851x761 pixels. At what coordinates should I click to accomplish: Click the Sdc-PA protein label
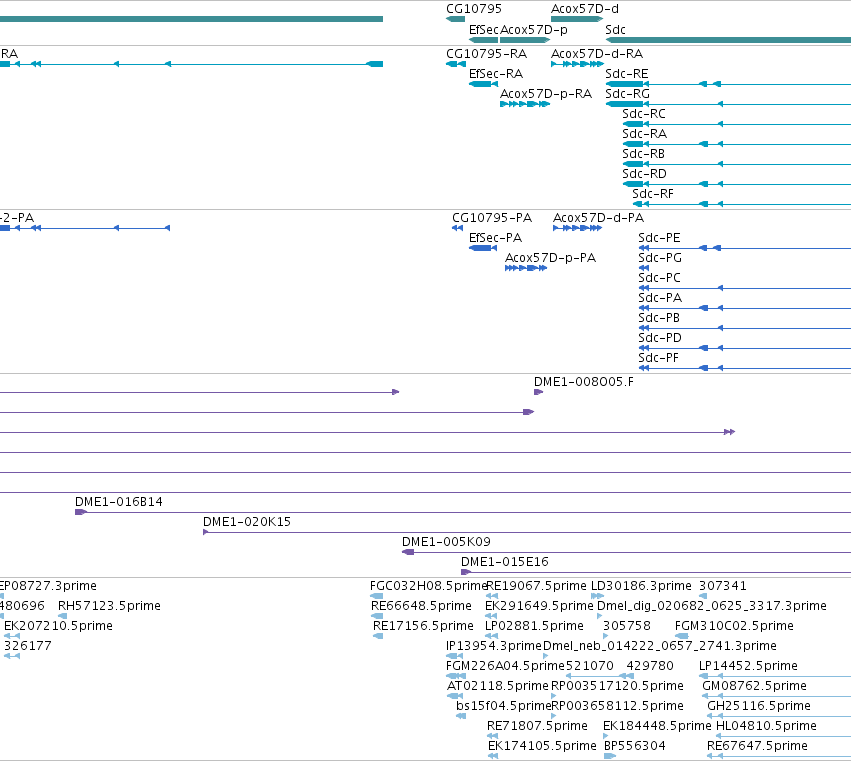pyautogui.click(x=660, y=298)
